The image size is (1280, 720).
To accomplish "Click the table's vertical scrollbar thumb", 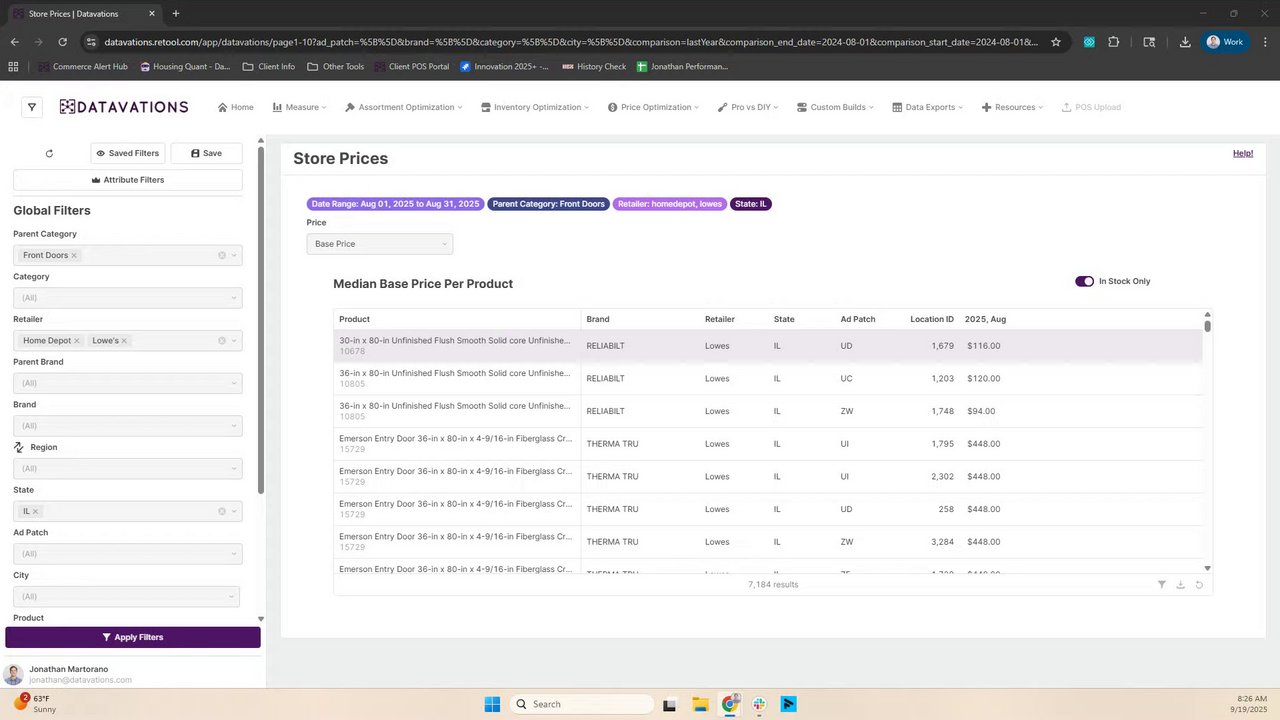I will pos(1208,325).
